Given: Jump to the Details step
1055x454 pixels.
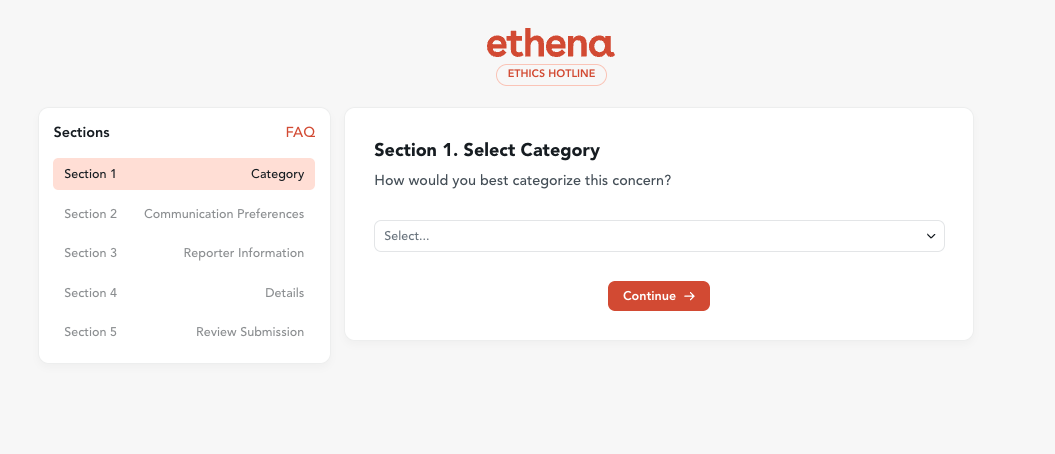Looking at the screenshot, I should pyautogui.click(x=285, y=293).
